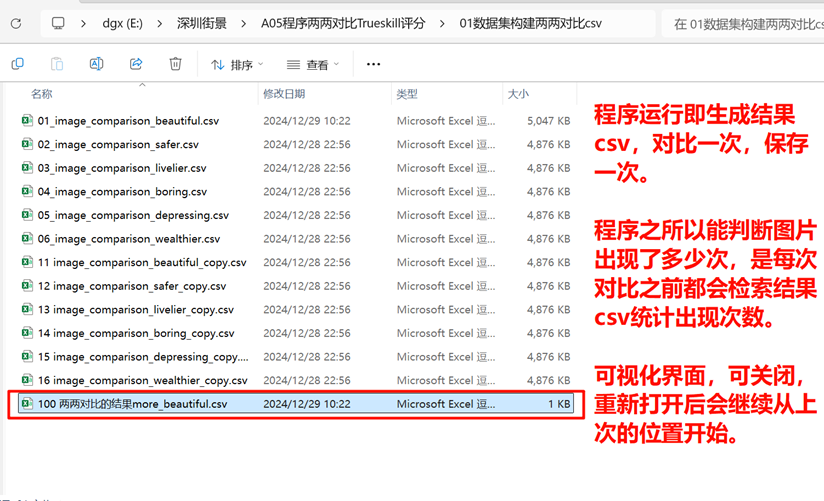
Task: Go to 深圳街景 breadcrumb folder
Action: (x=202, y=24)
